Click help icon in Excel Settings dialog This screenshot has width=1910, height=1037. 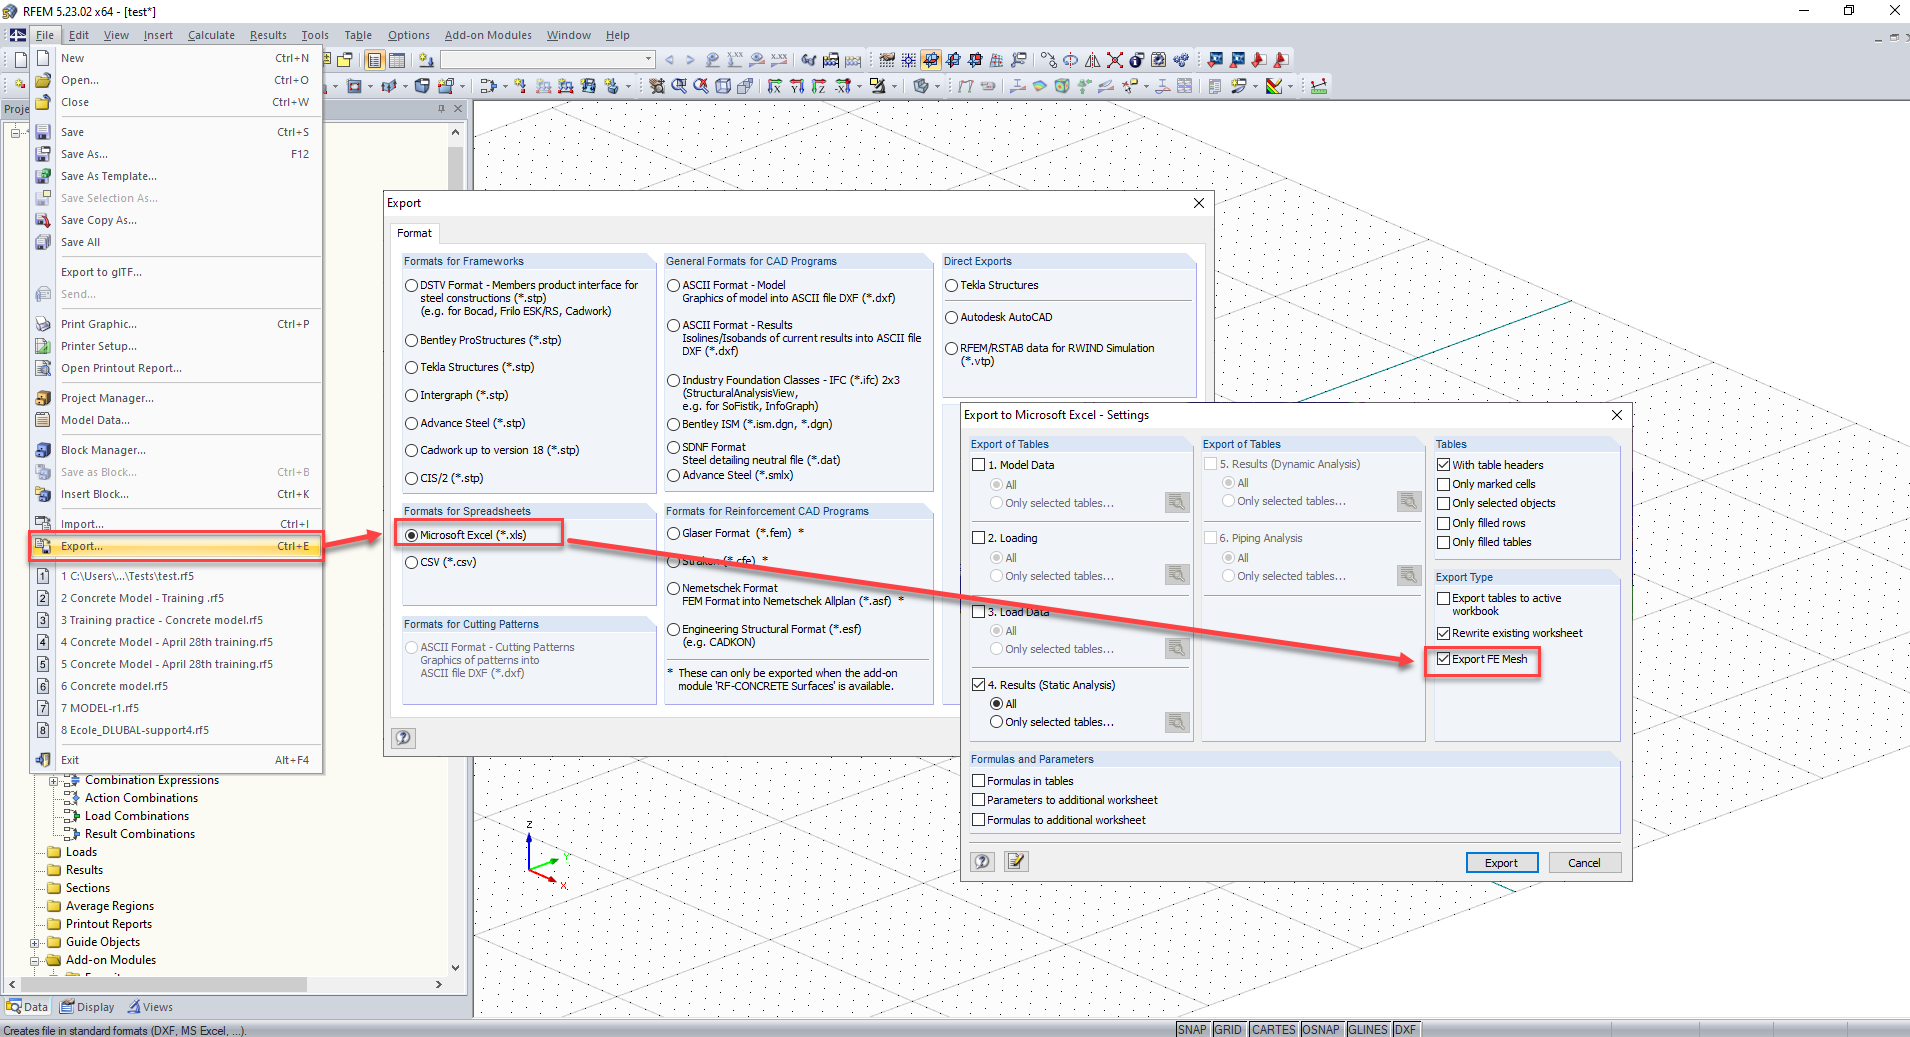click(983, 862)
